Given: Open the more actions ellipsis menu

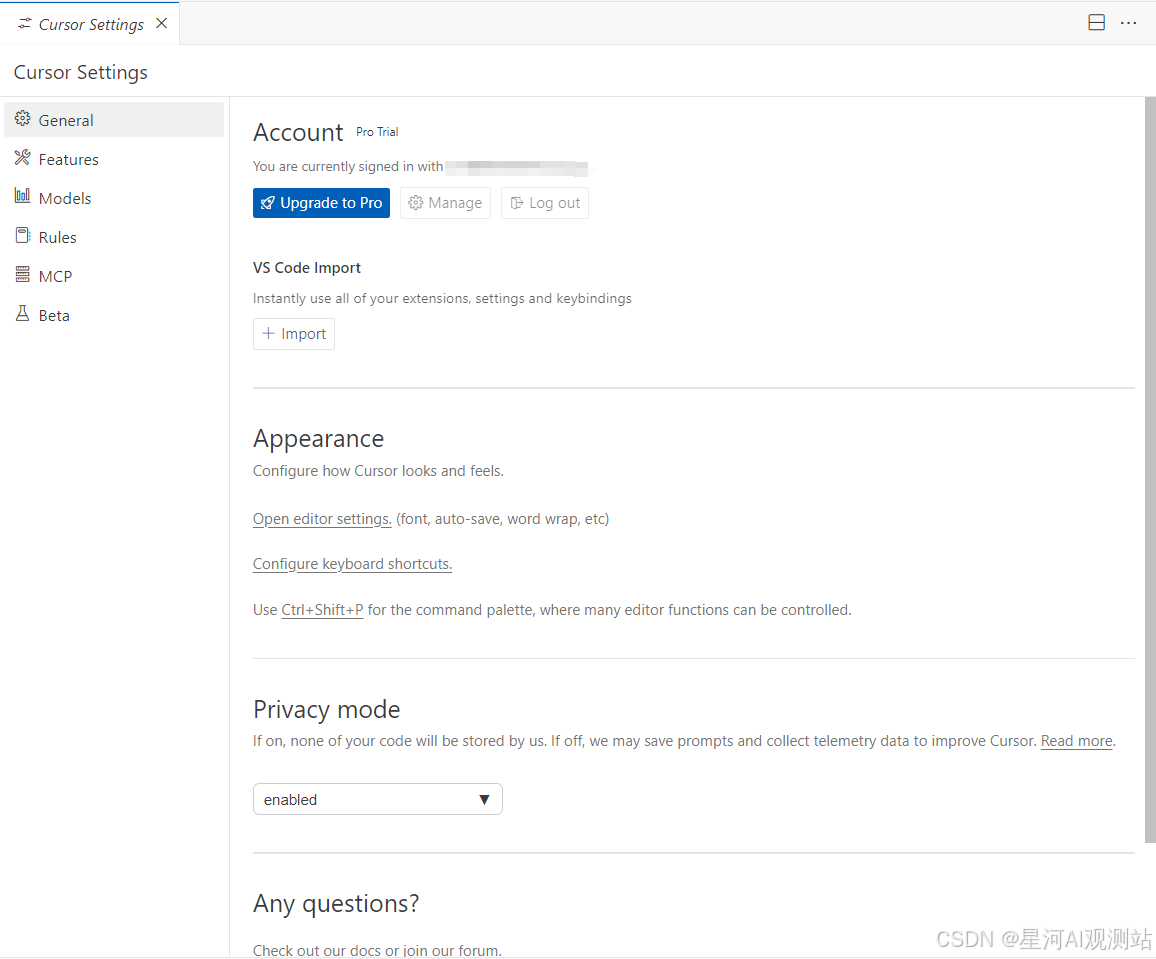Looking at the screenshot, I should click(1128, 23).
